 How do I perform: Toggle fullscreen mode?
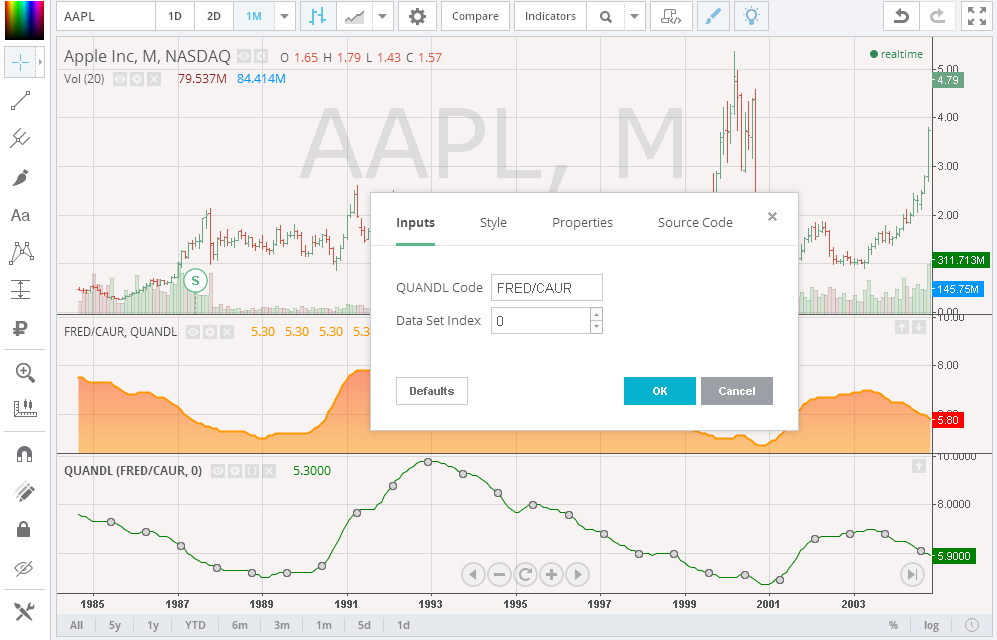(x=977, y=17)
